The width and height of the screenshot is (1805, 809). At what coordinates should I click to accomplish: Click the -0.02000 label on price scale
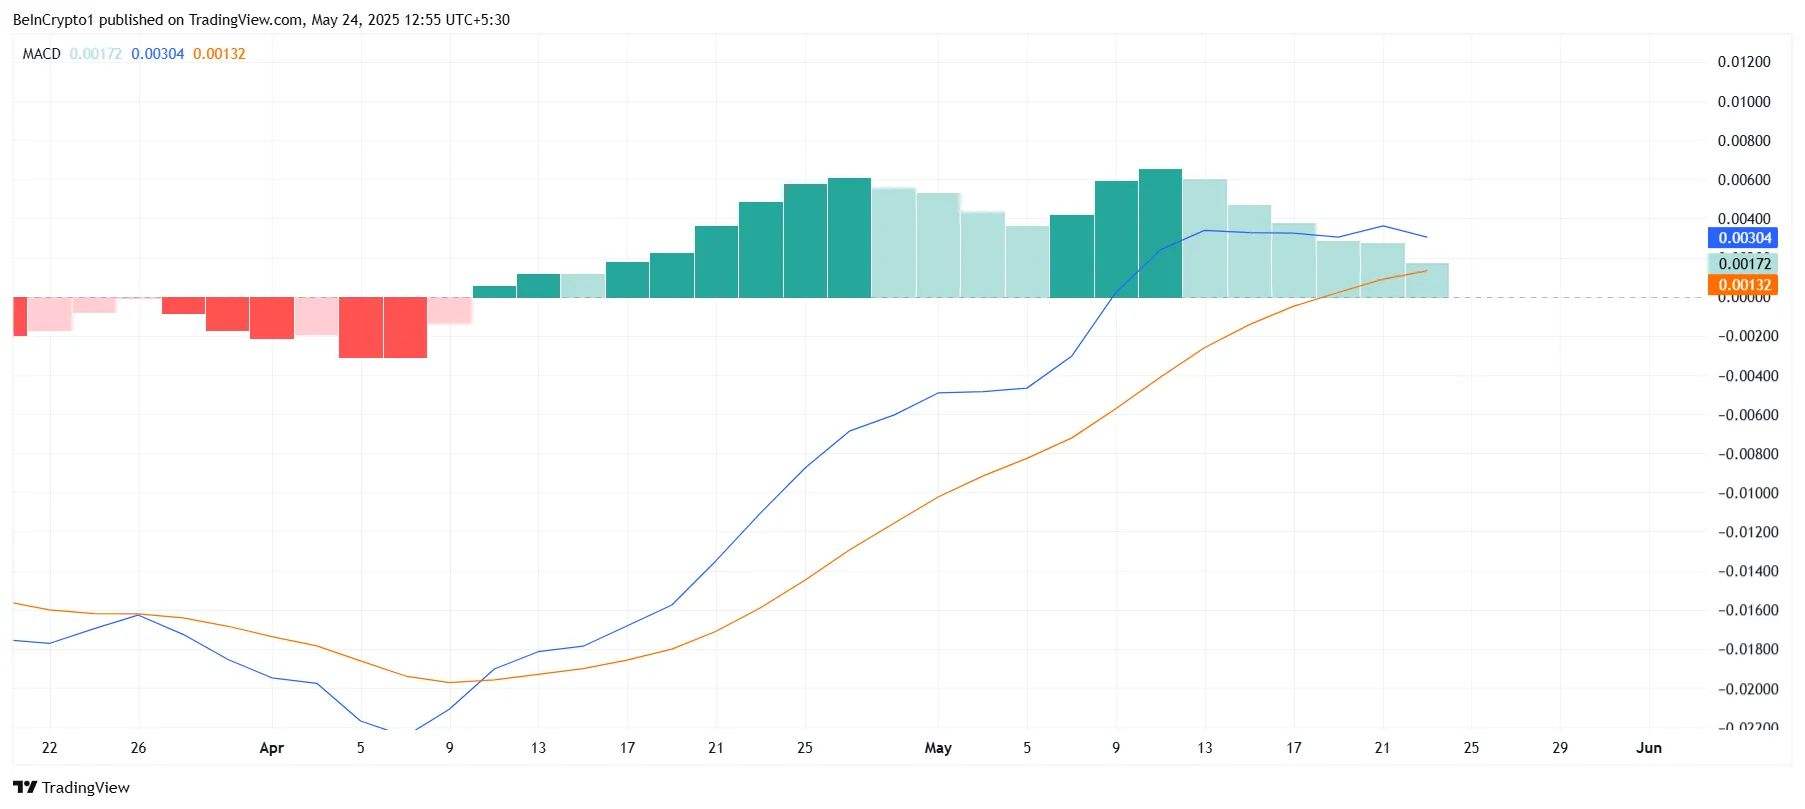[1748, 689]
